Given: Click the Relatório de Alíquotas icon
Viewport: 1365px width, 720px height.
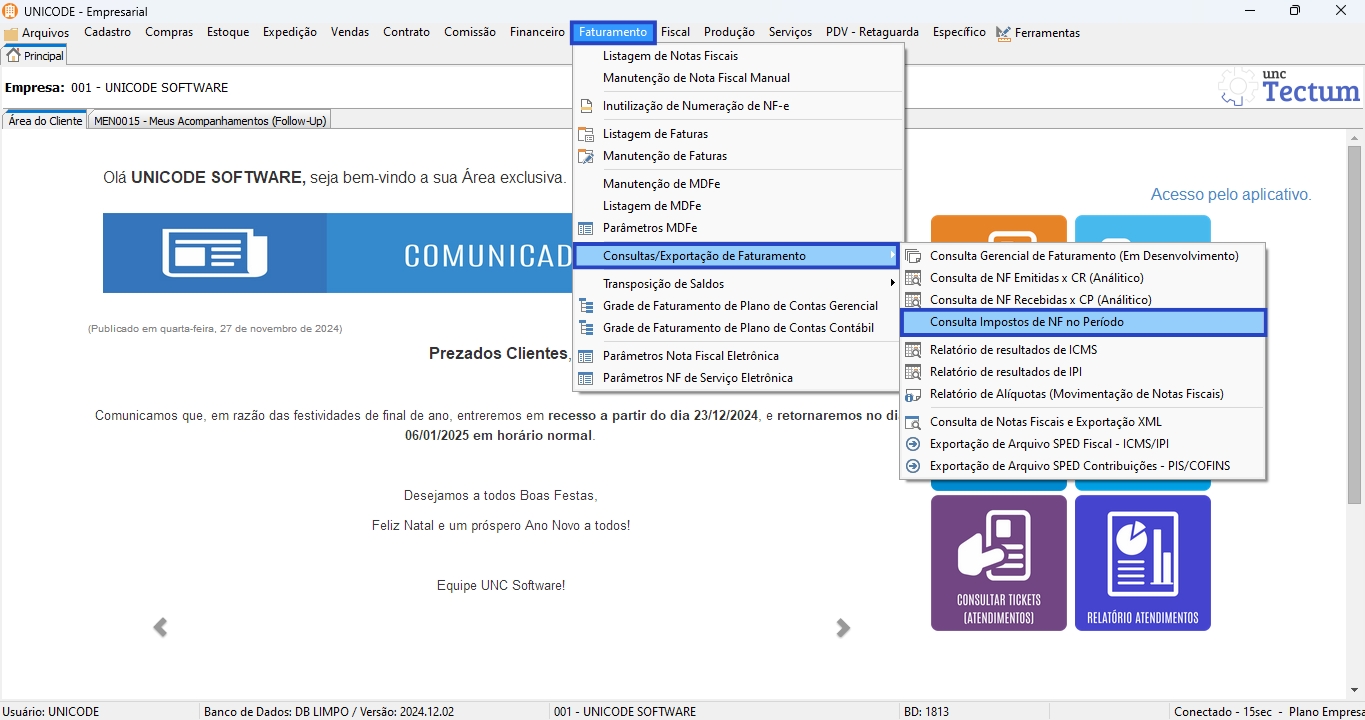Looking at the screenshot, I should [912, 394].
